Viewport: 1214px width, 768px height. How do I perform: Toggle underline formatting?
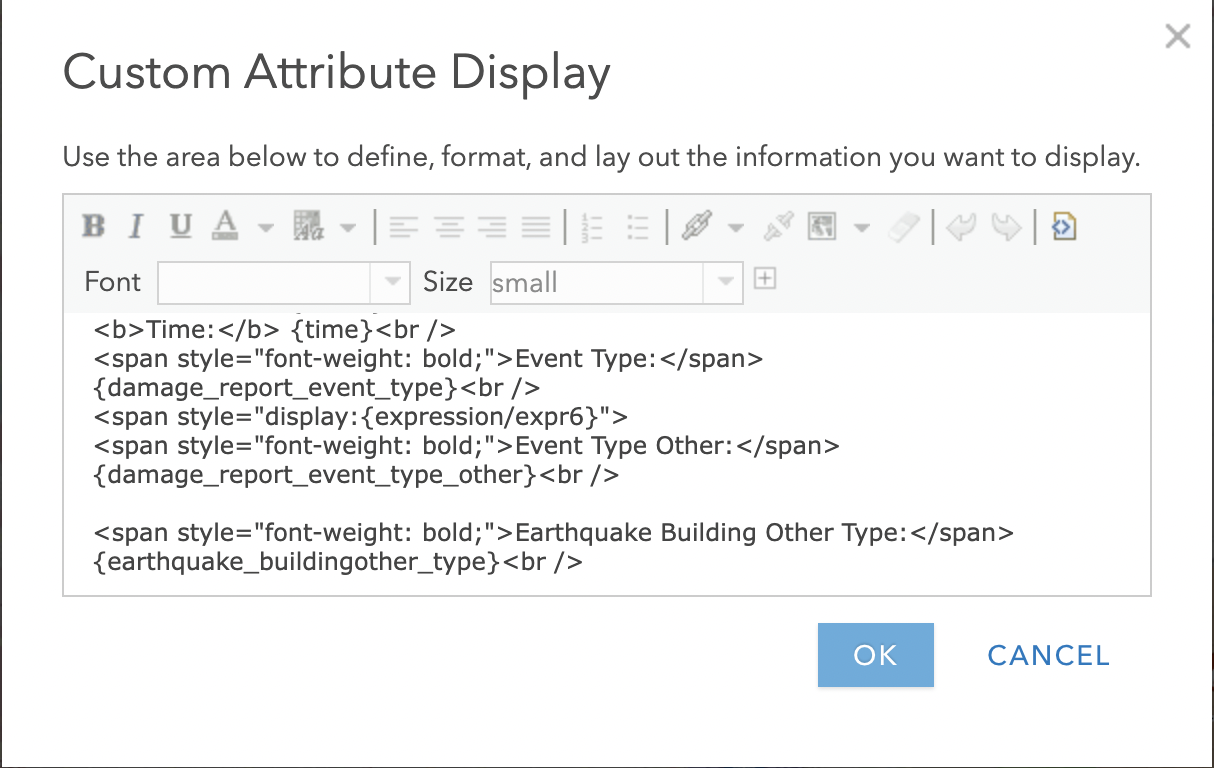pyautogui.click(x=180, y=227)
